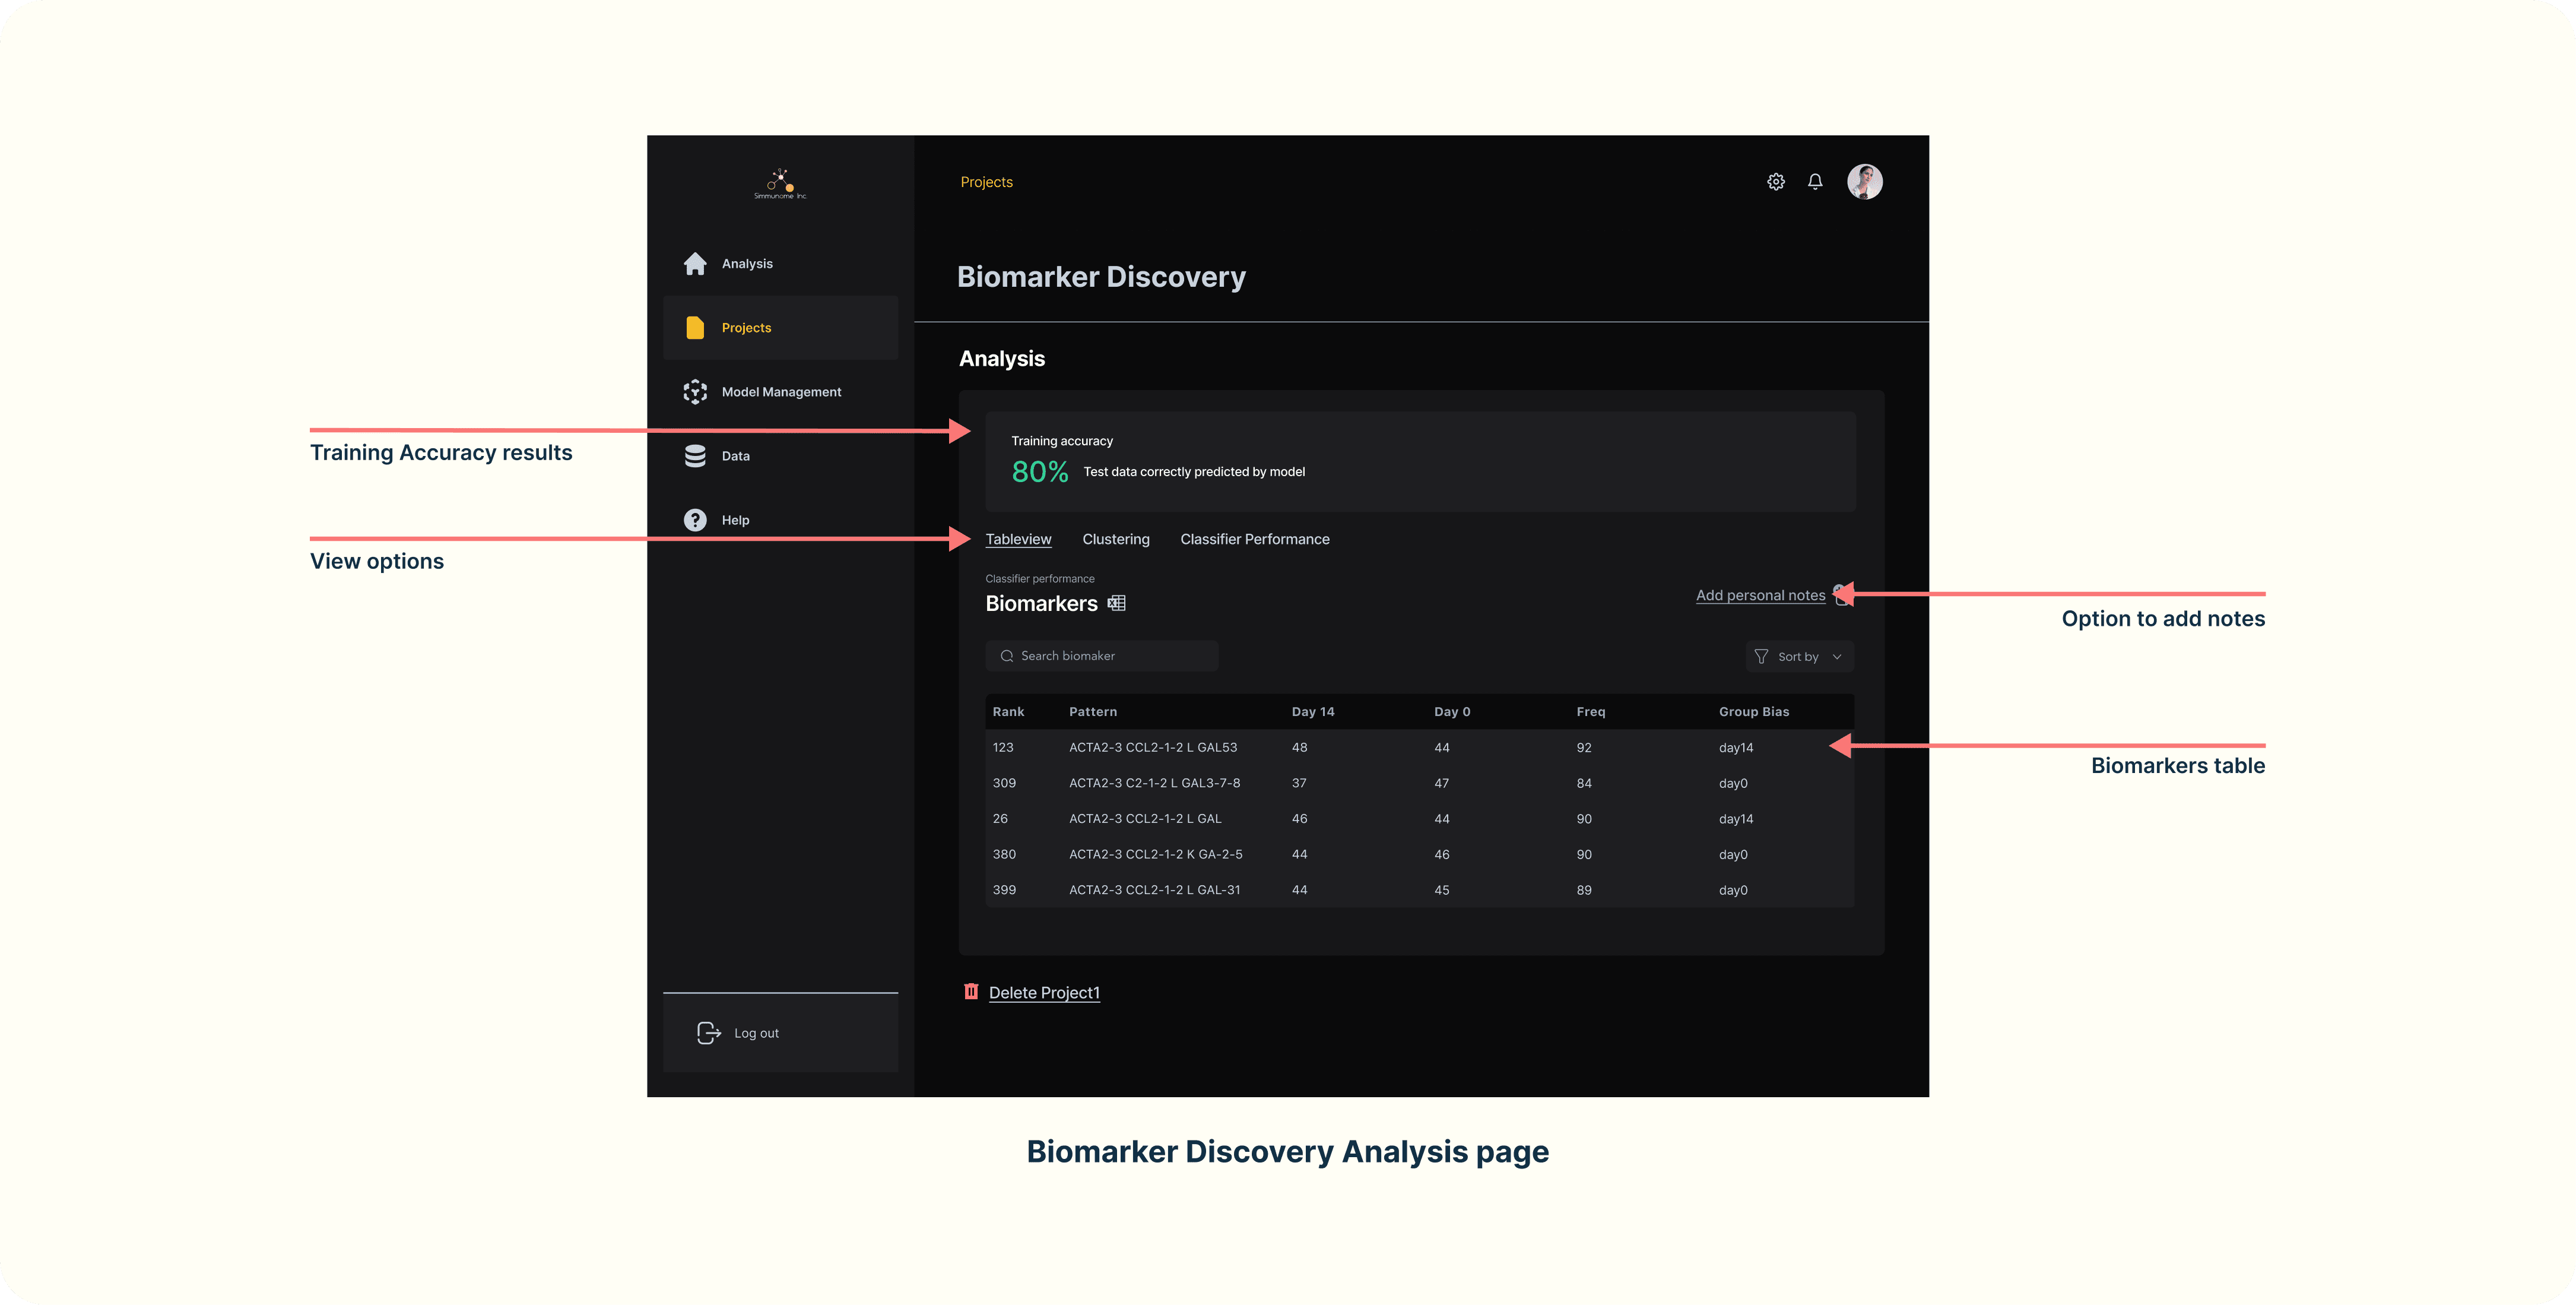The image size is (2576, 1305).
Task: Click the Sort by chevron arrow
Action: 1837,657
